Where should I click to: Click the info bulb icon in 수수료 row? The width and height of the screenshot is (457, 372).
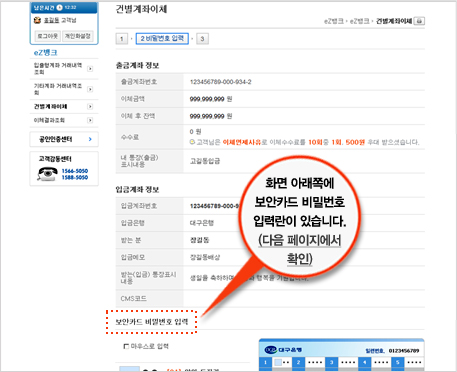click(x=192, y=142)
